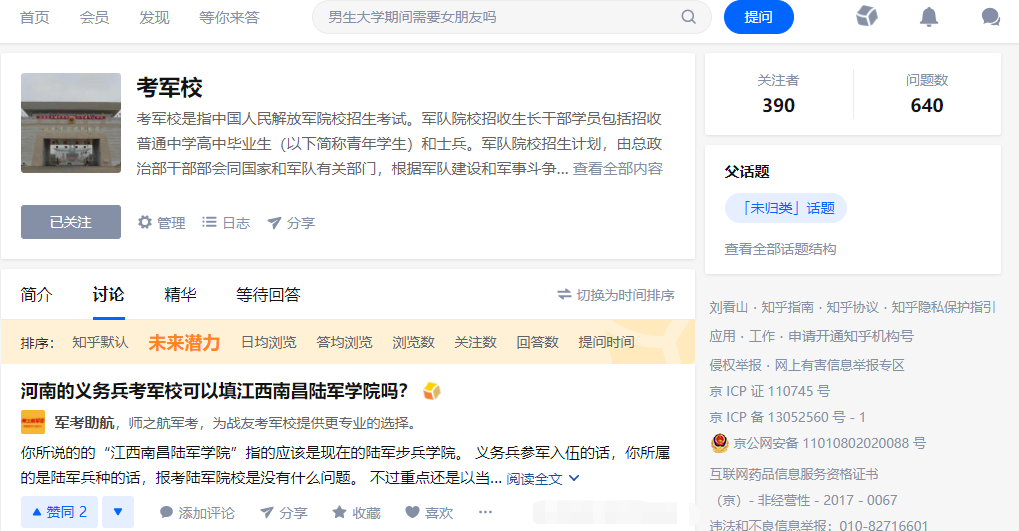Image resolution: width=1019 pixels, height=531 pixels.
Task: Open 知乎指南 footer link
Action: tap(787, 307)
